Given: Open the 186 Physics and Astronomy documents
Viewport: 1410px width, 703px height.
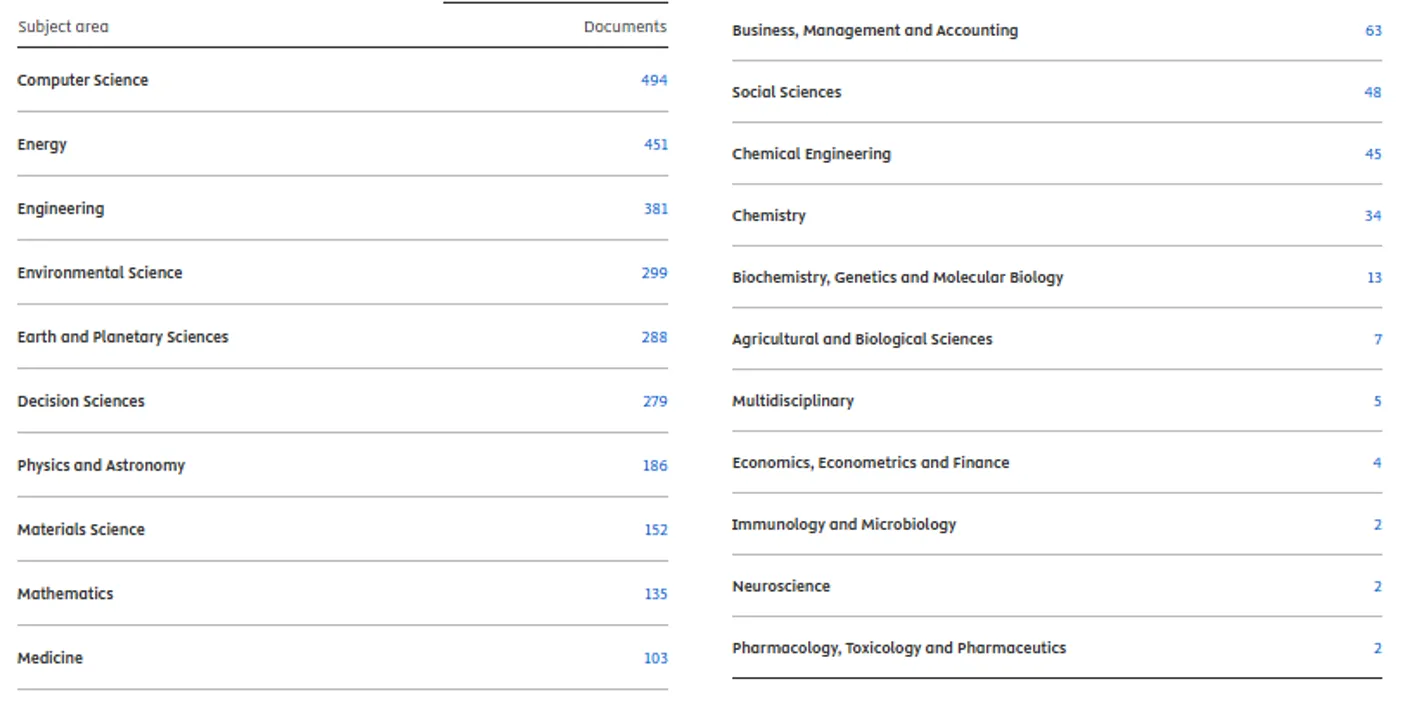Looking at the screenshot, I should (655, 465).
